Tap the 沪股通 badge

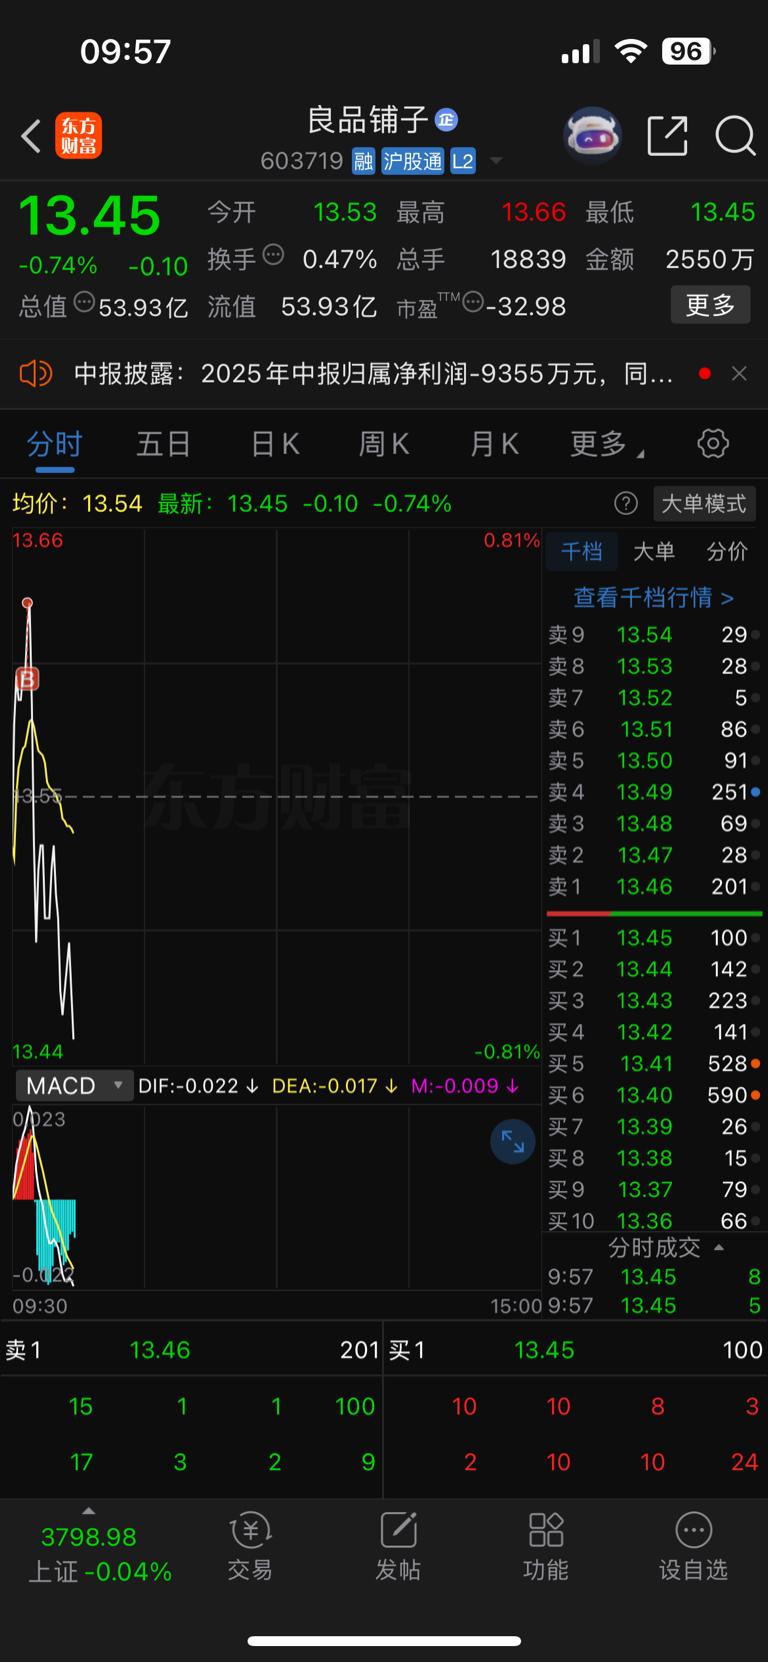pos(412,161)
